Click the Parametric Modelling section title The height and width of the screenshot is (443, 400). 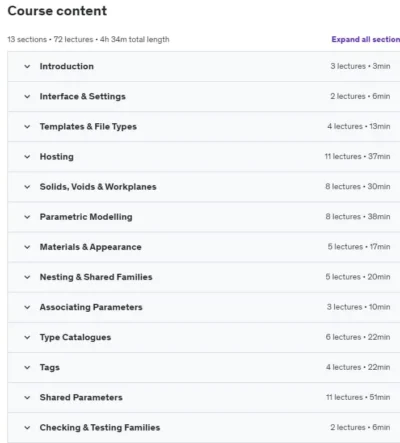tap(86, 217)
